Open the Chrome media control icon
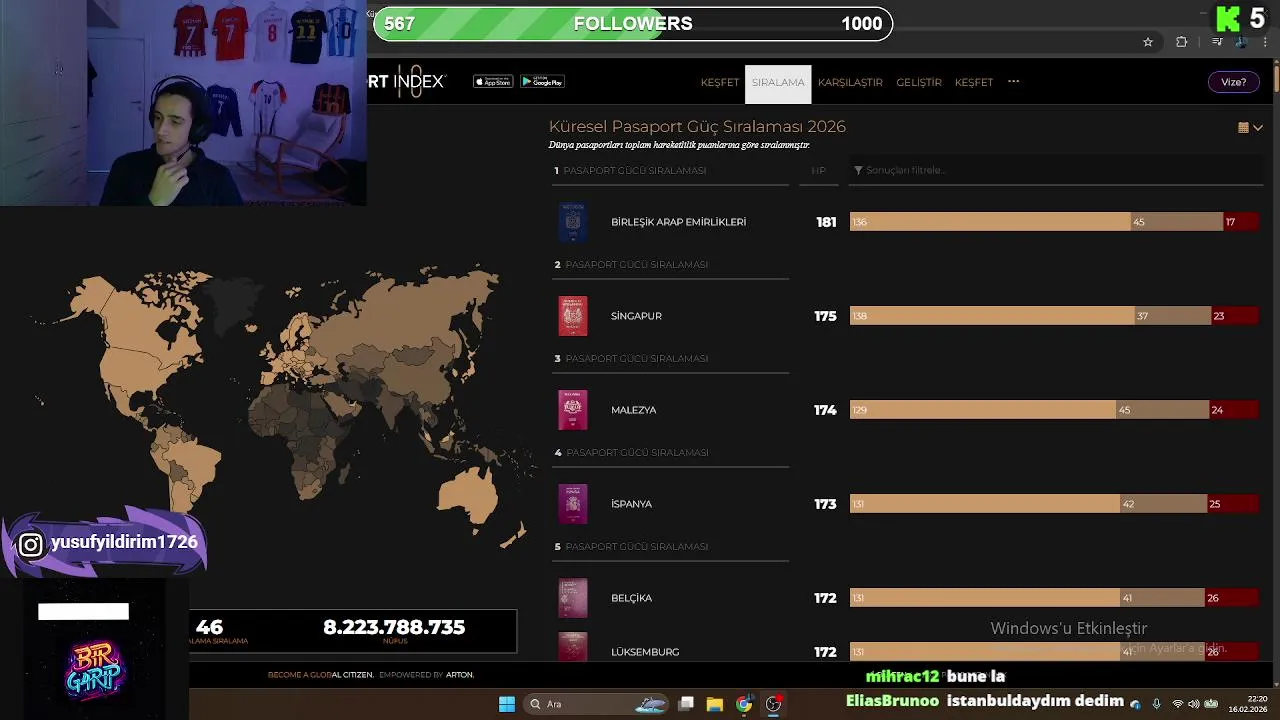This screenshot has width=1280, height=720. pyautogui.click(x=1217, y=42)
